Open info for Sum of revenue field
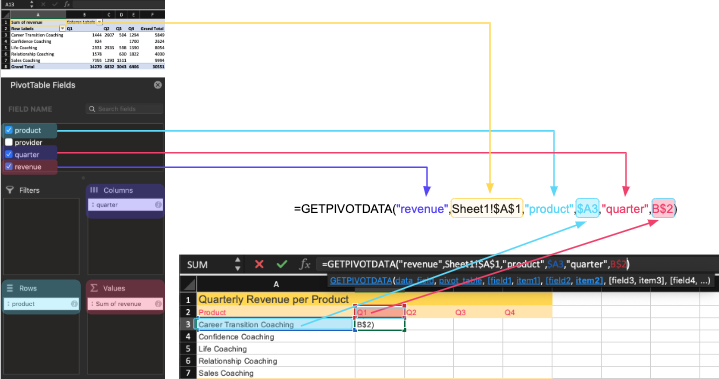 (x=158, y=304)
